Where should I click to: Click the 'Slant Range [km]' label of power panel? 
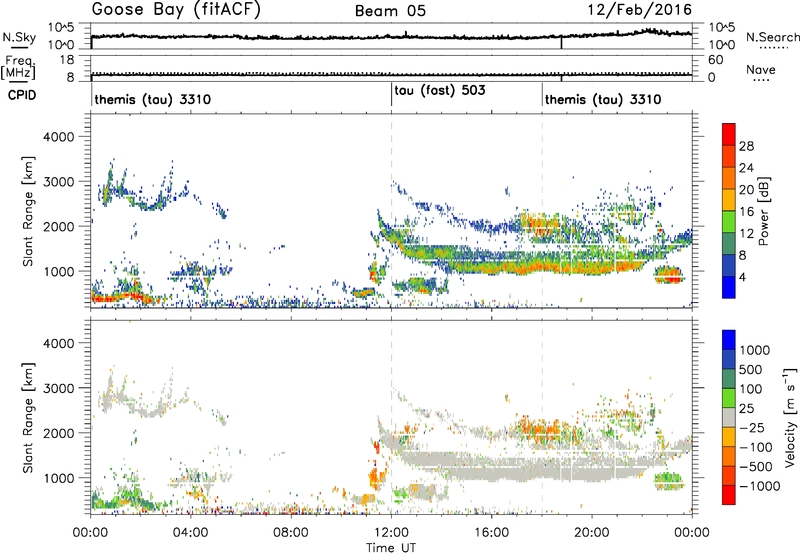coord(28,211)
